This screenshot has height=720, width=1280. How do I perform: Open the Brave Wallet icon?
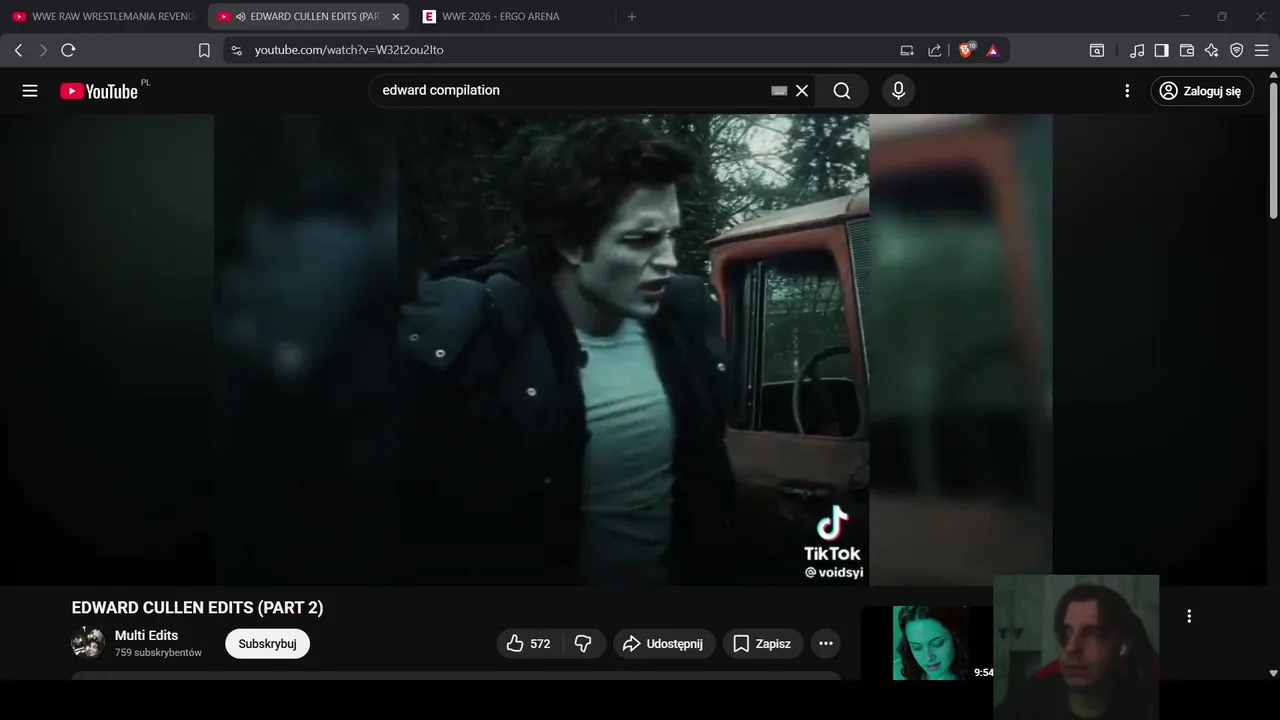(x=1187, y=50)
